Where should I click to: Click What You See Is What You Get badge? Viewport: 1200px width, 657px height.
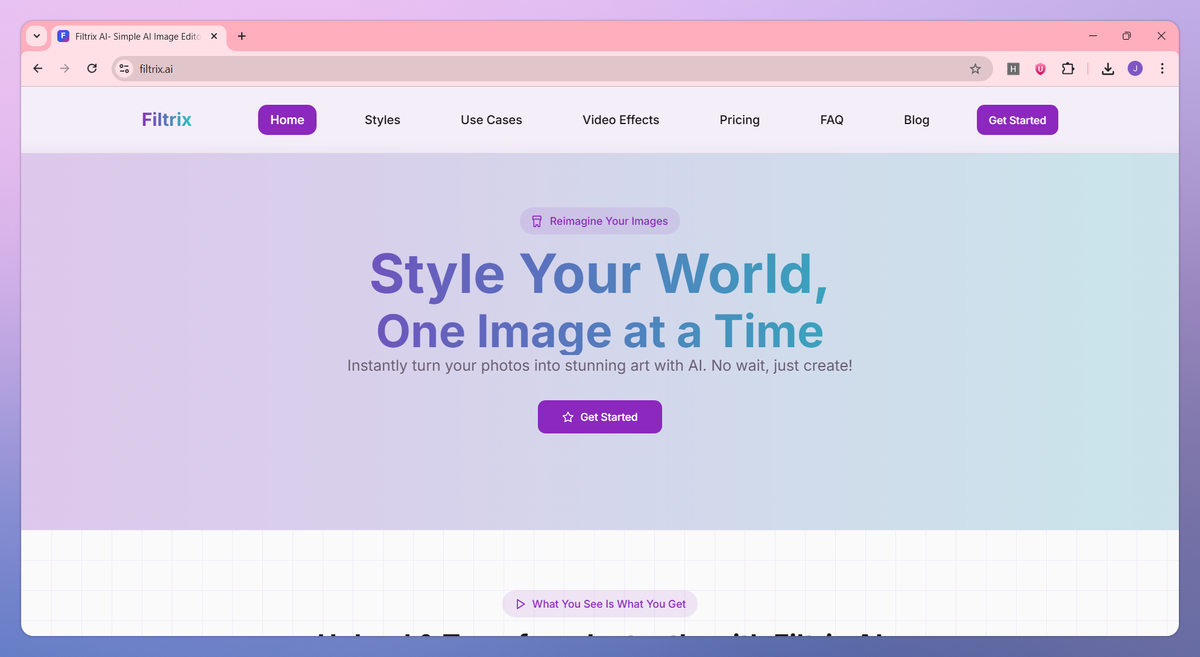[600, 604]
